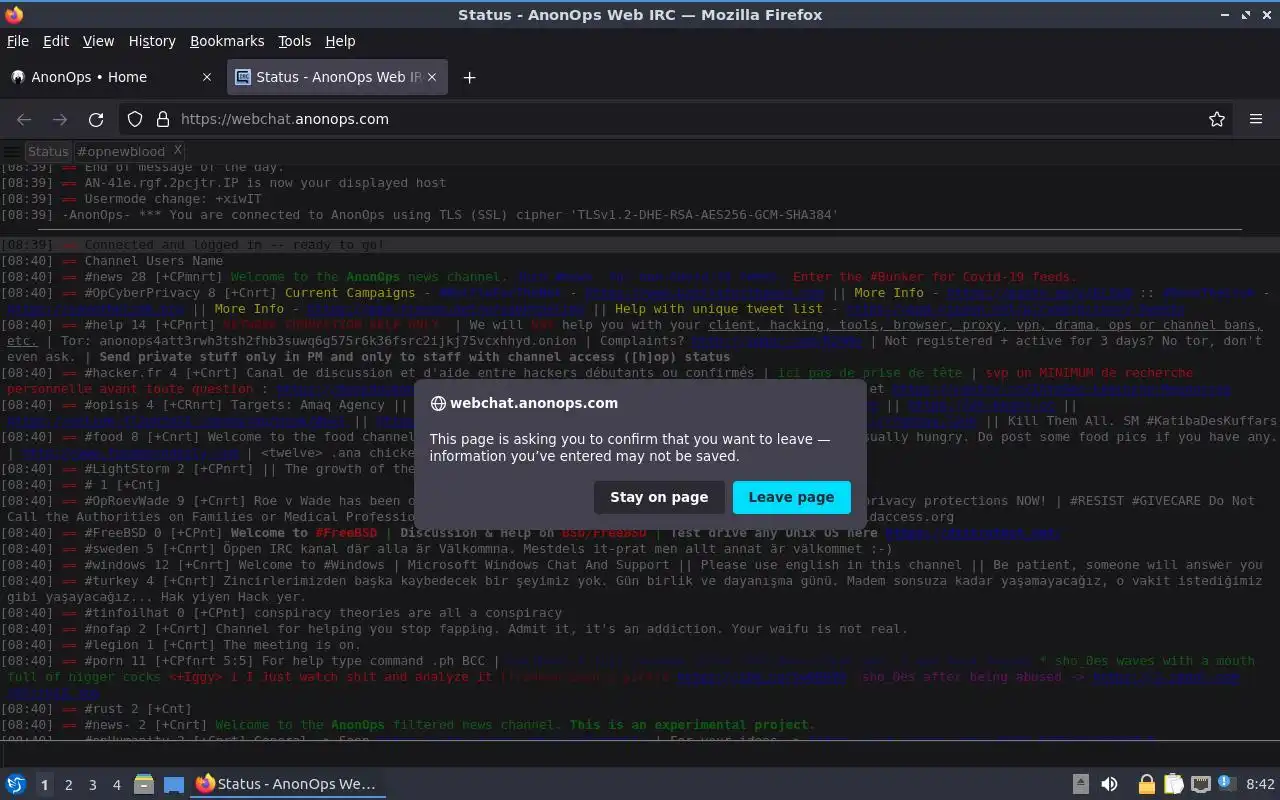Open the Firefox application menu
The width and height of the screenshot is (1280, 800).
point(1256,119)
